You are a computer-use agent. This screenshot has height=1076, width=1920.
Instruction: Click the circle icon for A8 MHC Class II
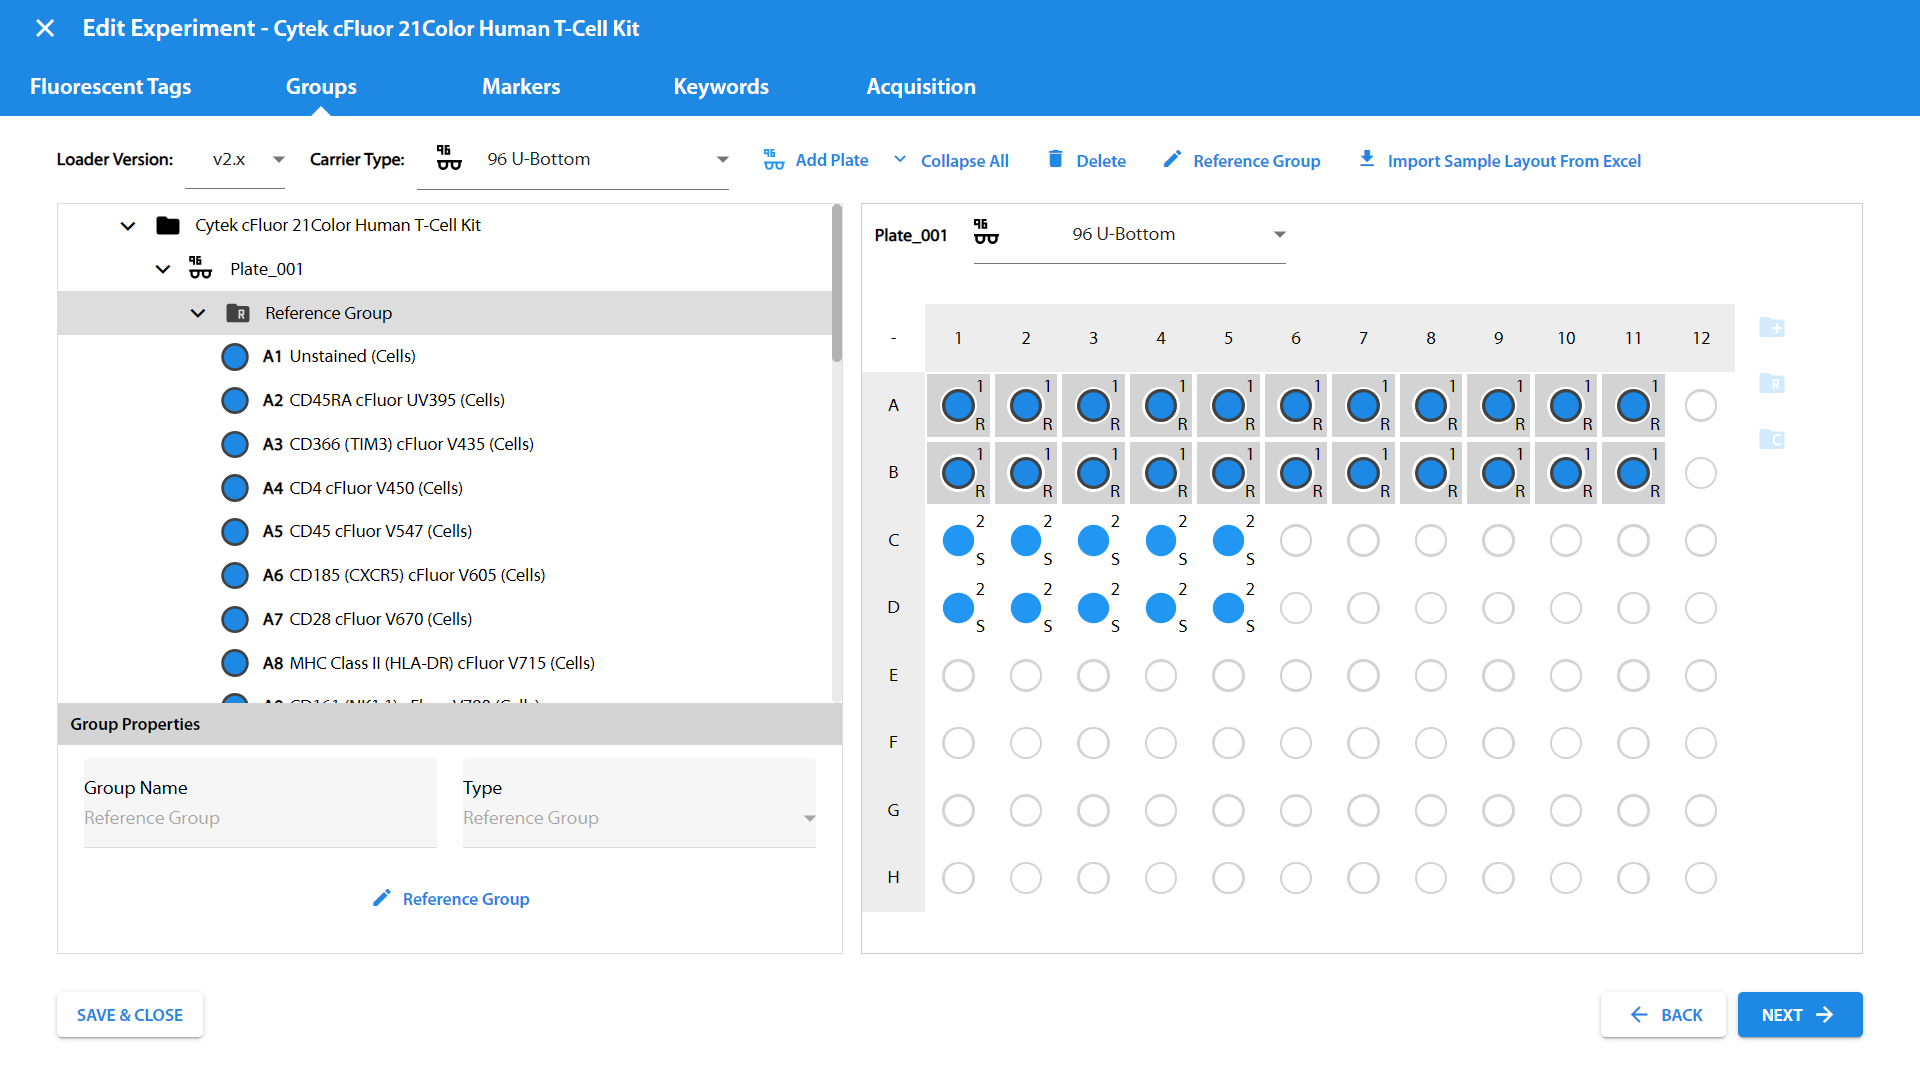point(235,663)
